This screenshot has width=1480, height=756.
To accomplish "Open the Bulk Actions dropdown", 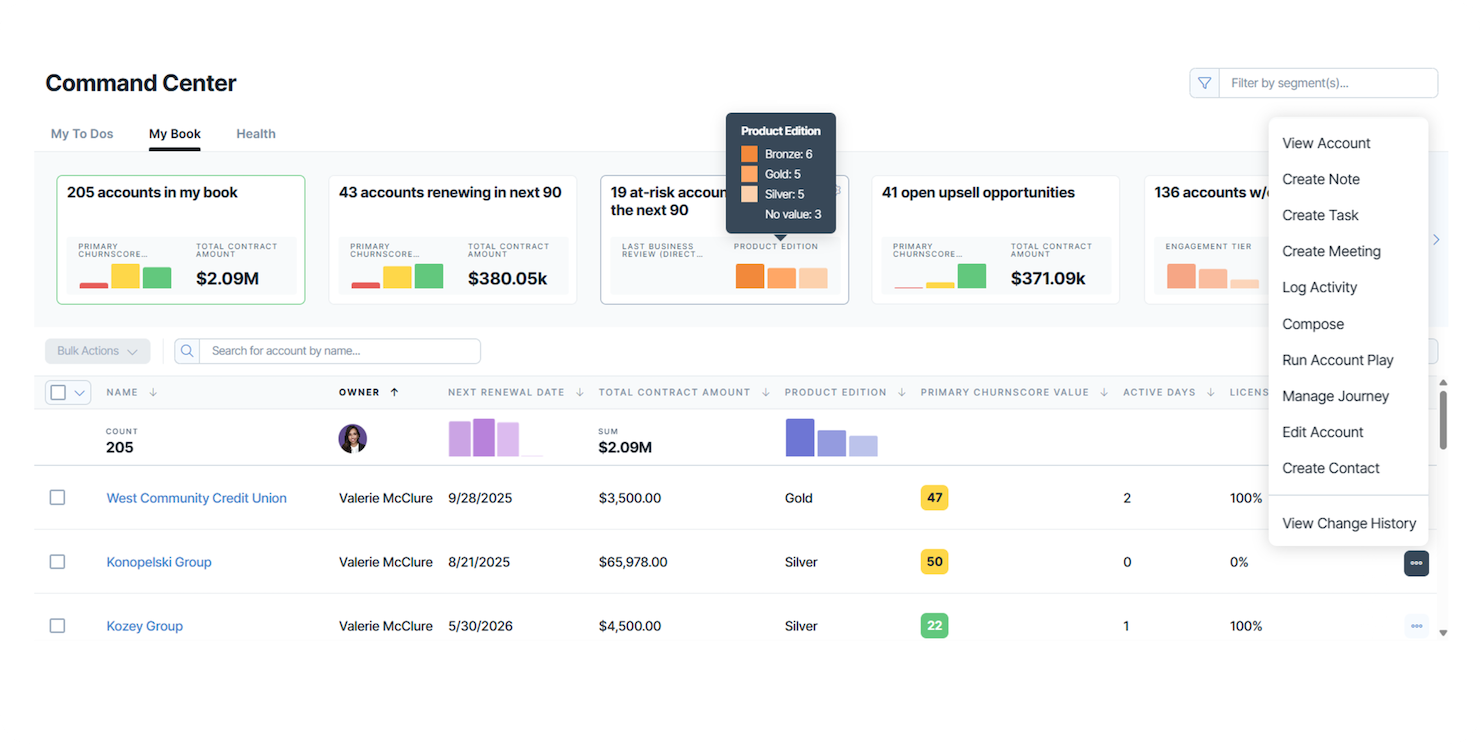I will click(x=97, y=351).
